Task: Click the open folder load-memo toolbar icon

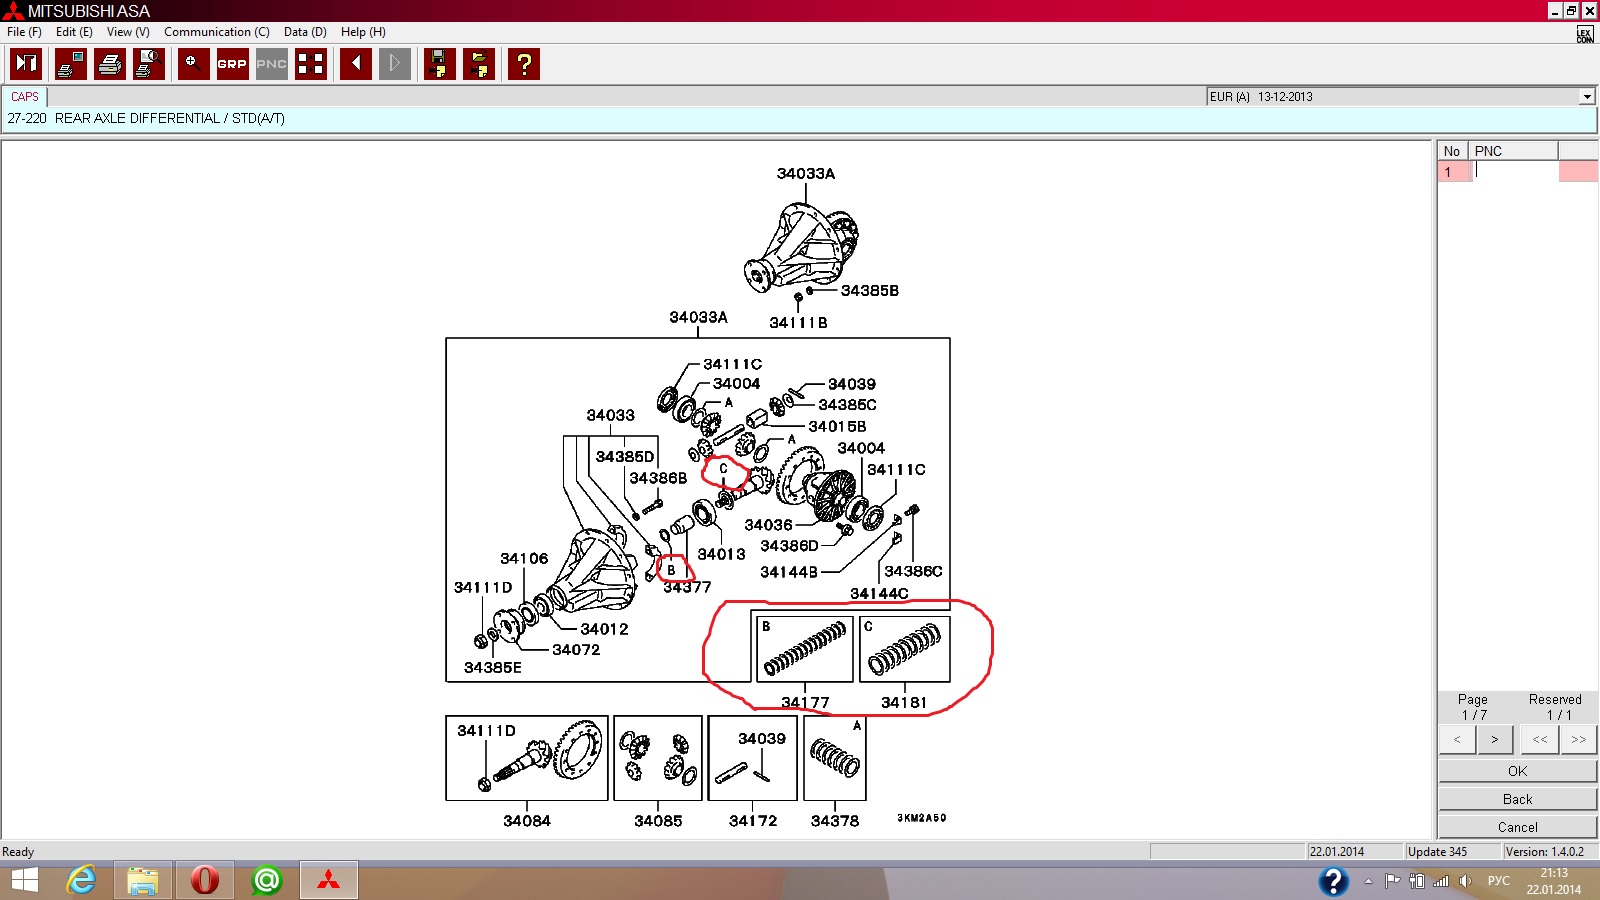Action: 479,64
